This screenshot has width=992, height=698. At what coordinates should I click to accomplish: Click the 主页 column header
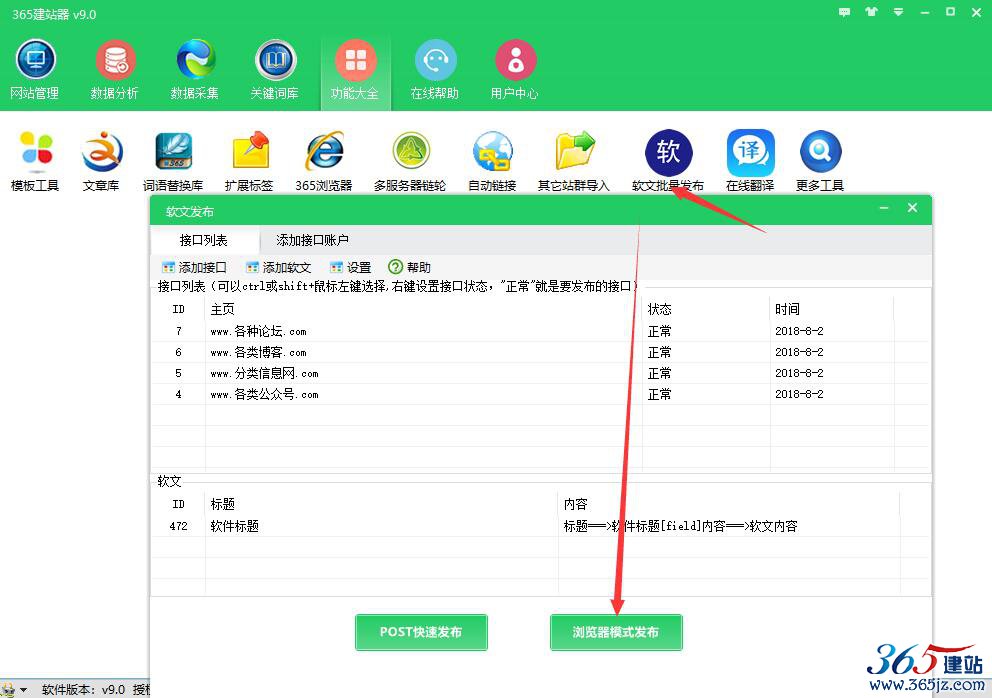(x=223, y=309)
